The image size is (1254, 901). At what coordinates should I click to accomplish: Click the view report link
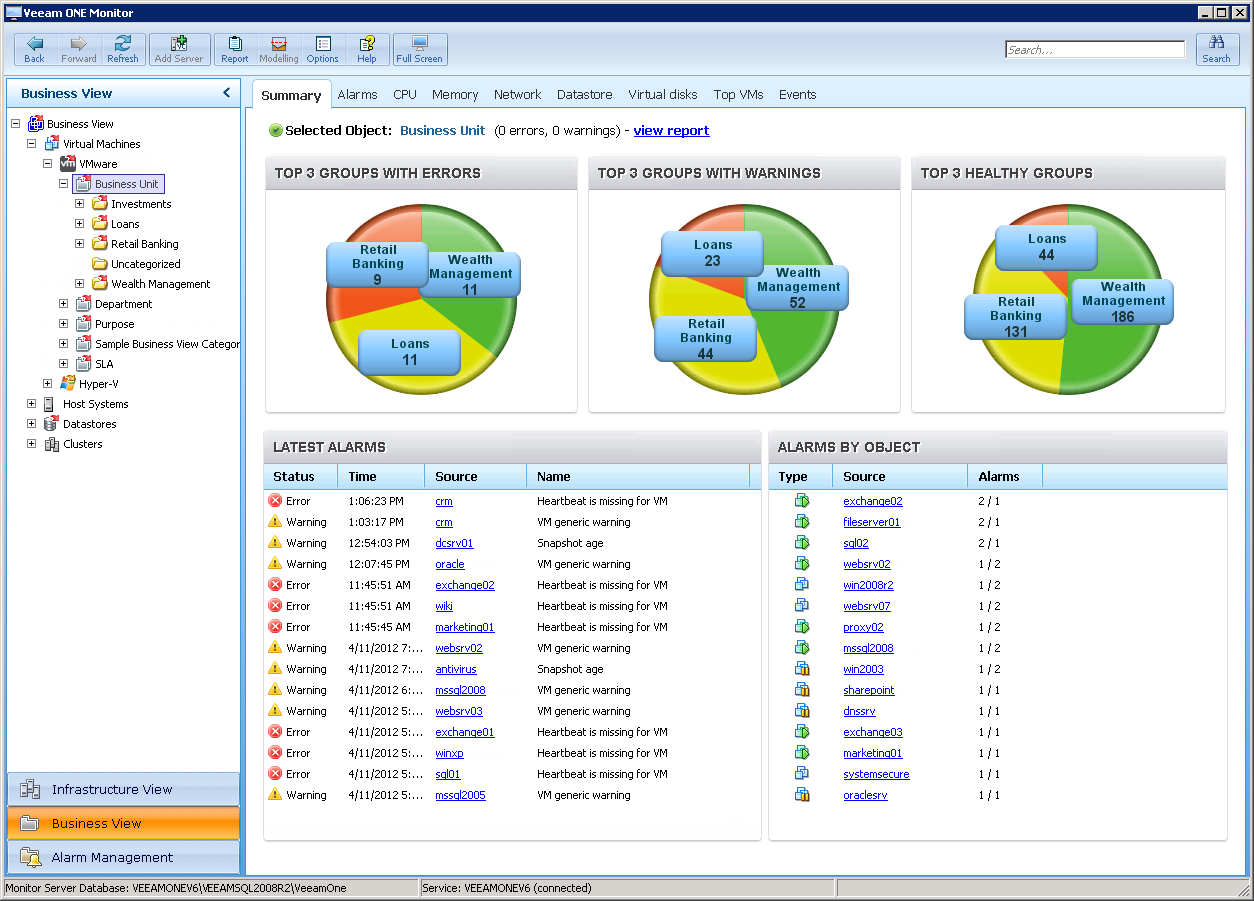pos(671,131)
